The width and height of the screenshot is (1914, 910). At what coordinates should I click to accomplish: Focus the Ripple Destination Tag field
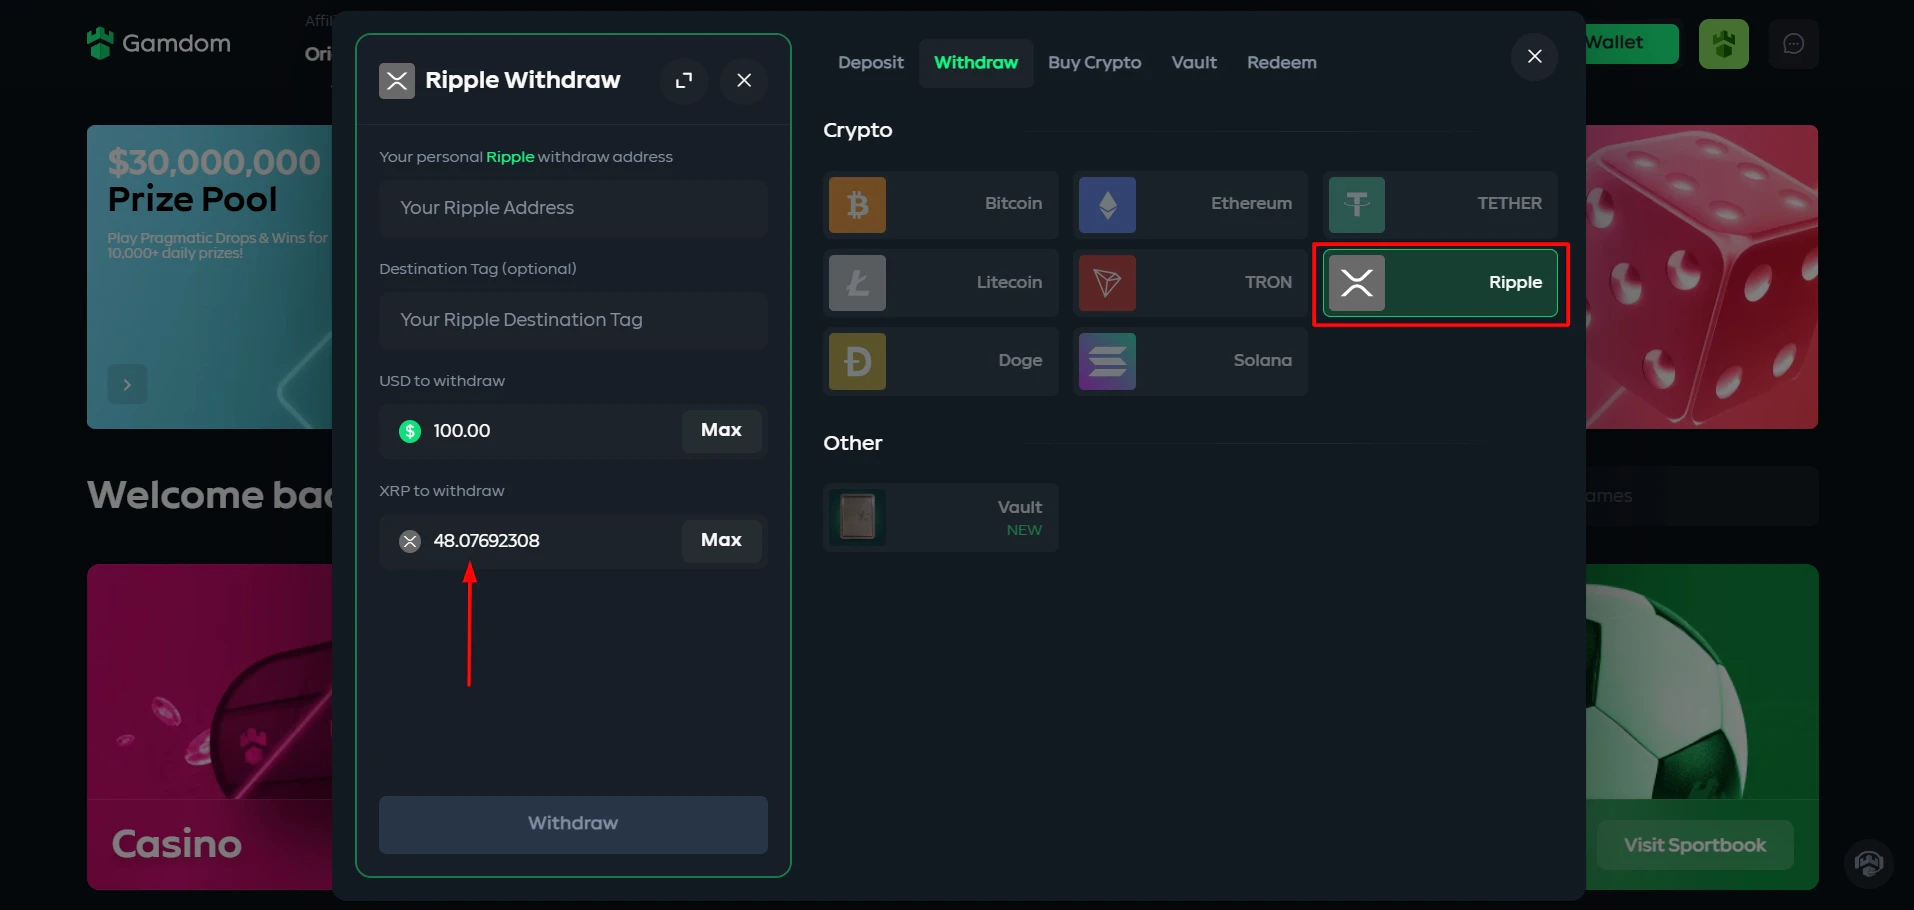(x=573, y=320)
